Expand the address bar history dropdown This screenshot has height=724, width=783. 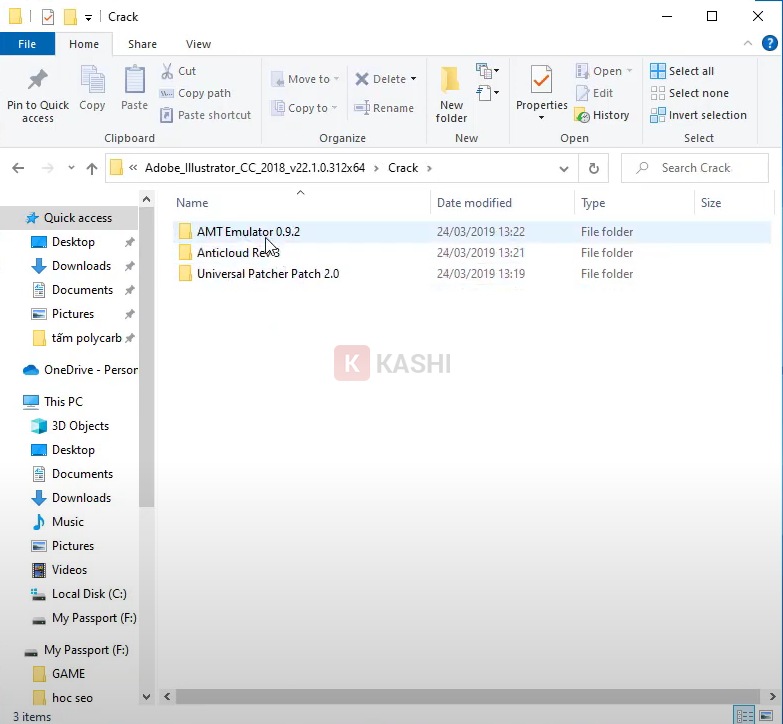[x=566, y=168]
